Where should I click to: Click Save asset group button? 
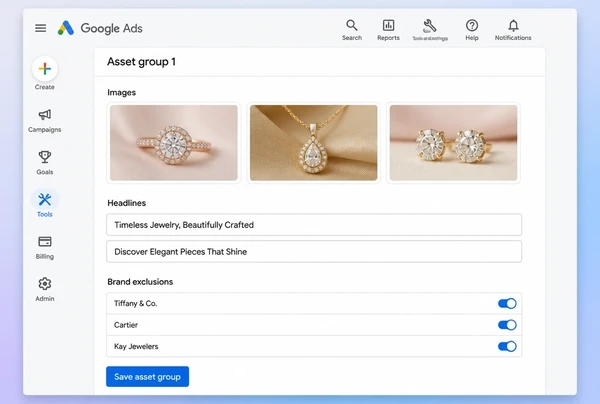[x=147, y=376]
